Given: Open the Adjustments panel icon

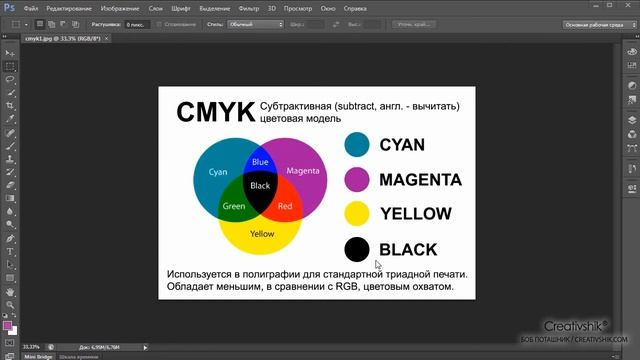Looking at the screenshot, I should coord(632,86).
